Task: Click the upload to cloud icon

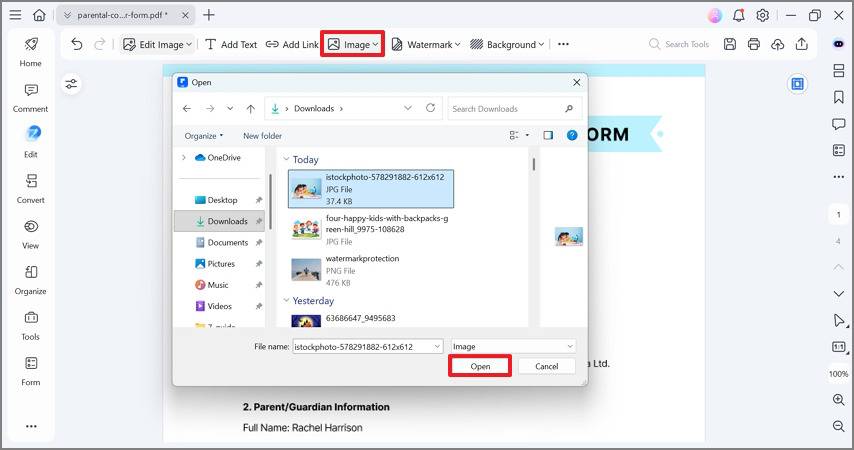Action: pyautogui.click(x=778, y=44)
